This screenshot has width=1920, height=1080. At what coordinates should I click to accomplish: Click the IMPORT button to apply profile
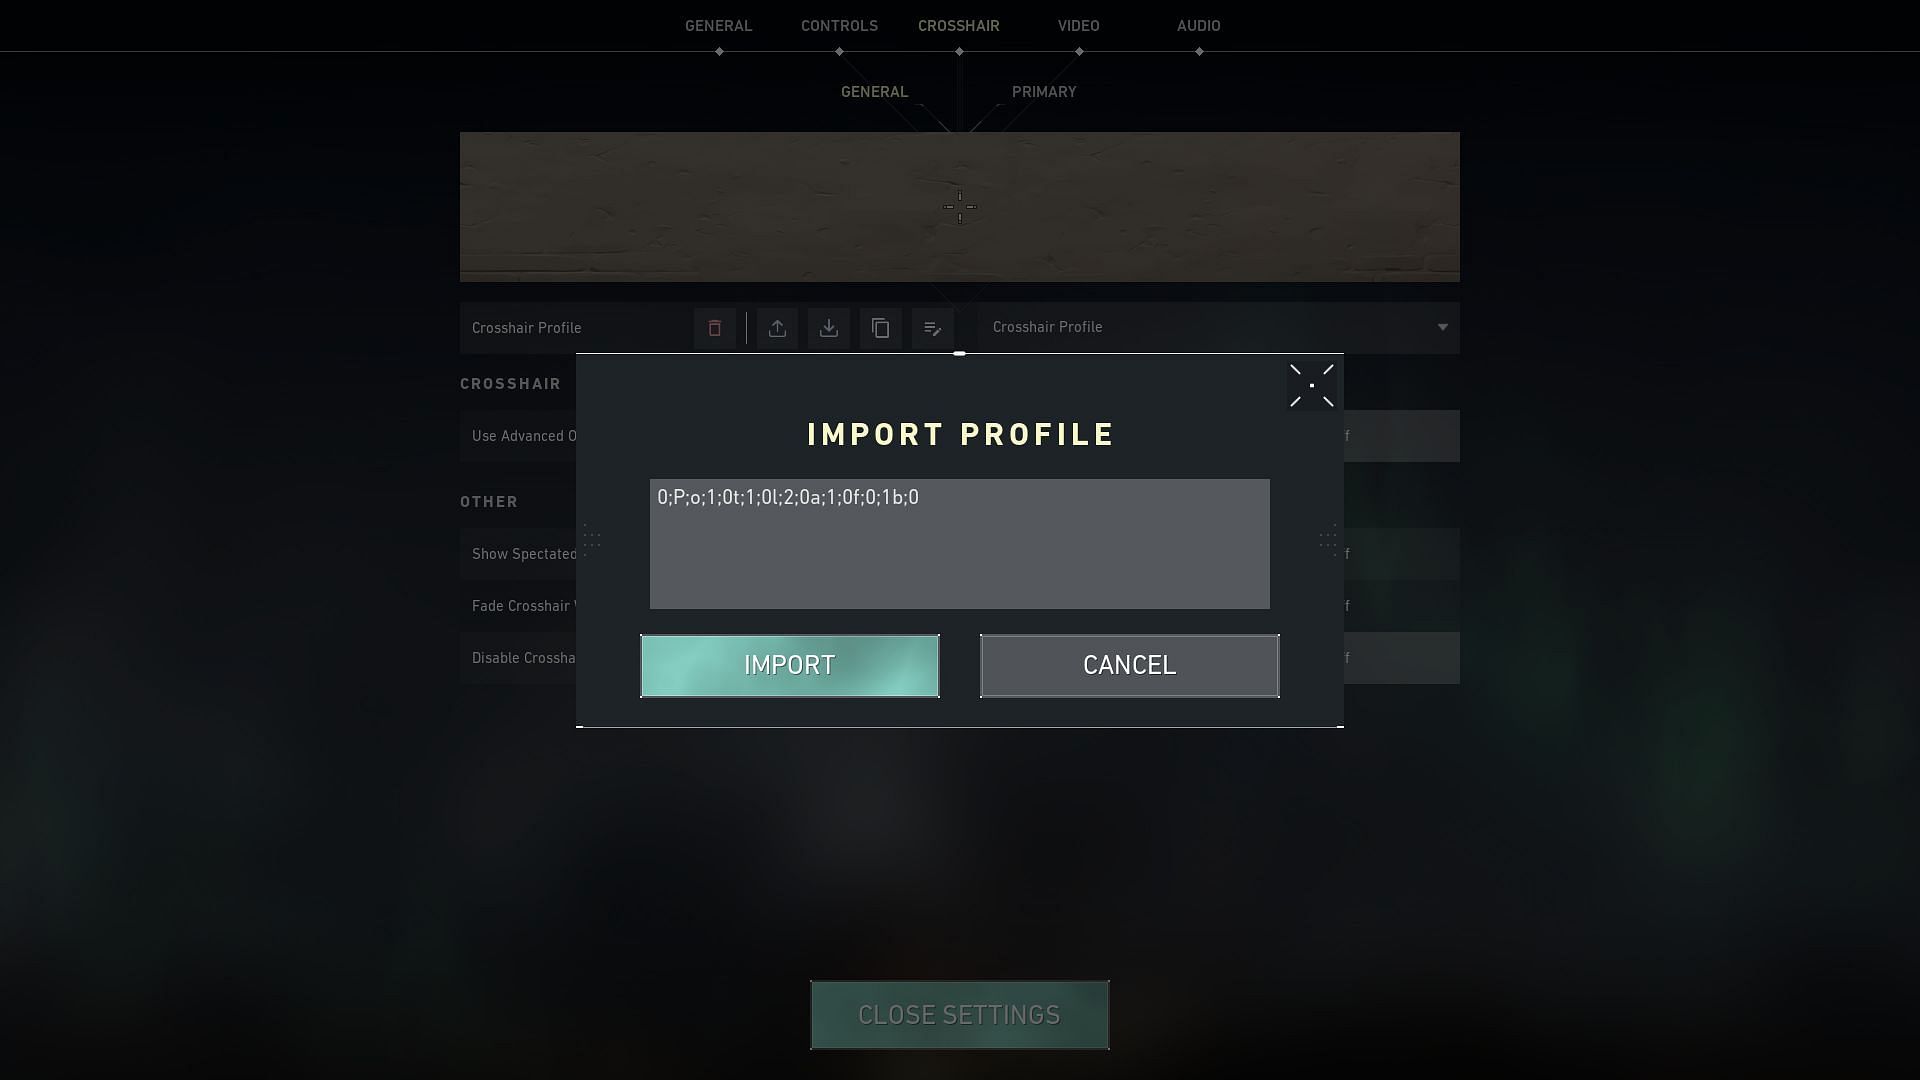point(790,665)
